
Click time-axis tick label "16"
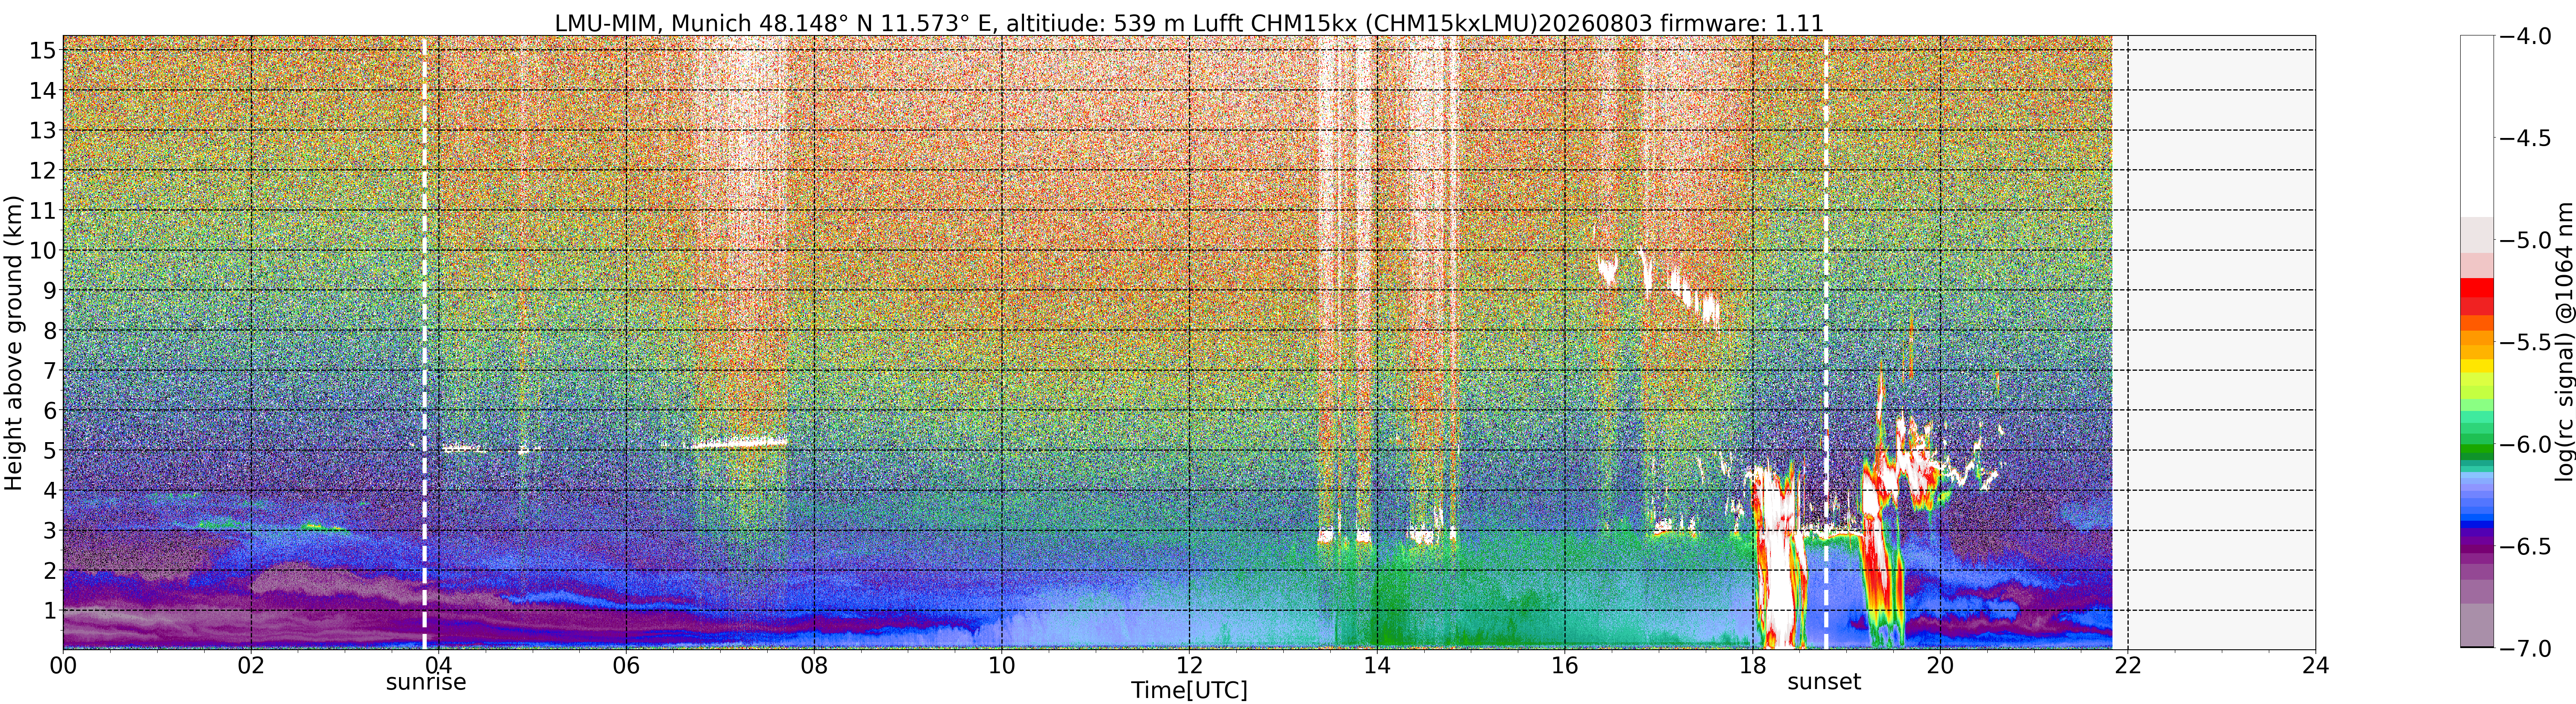pyautogui.click(x=1565, y=666)
